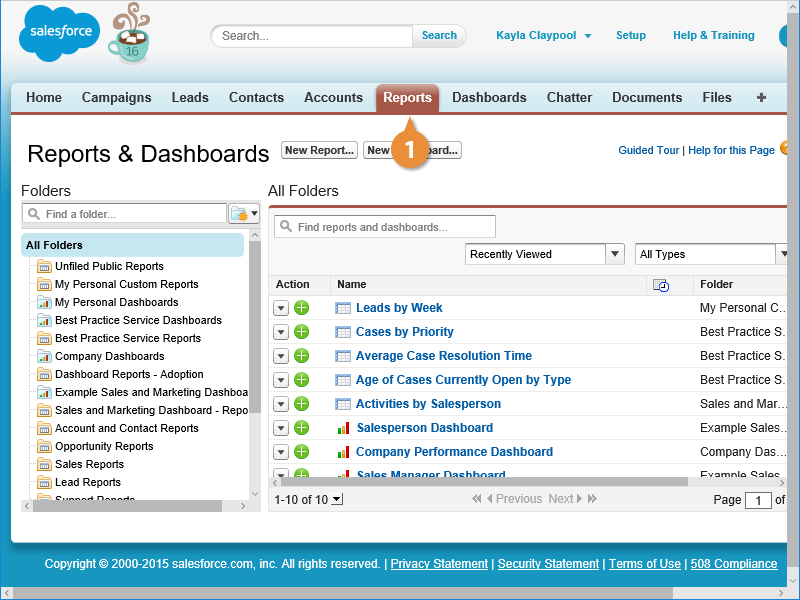Click the plus icon to add tabs
Viewport: 800px width, 600px height.
(x=761, y=97)
